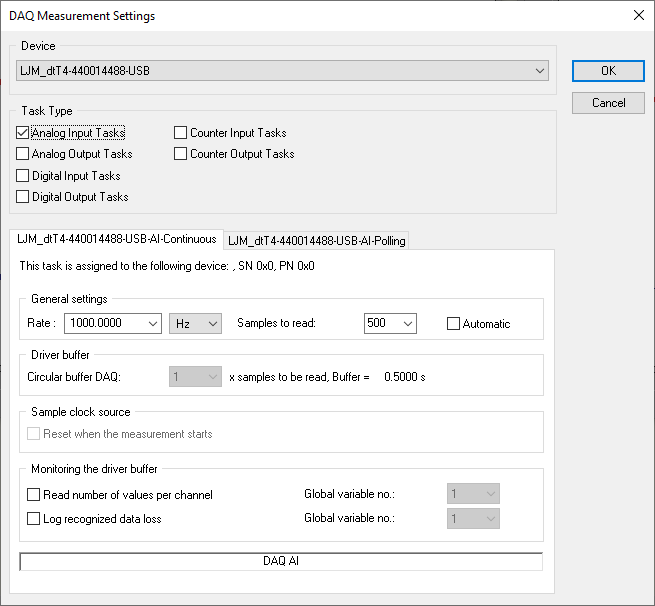Viewport: 655px width, 606px height.
Task: Open the Hz unit dropdown
Action: tap(212, 324)
